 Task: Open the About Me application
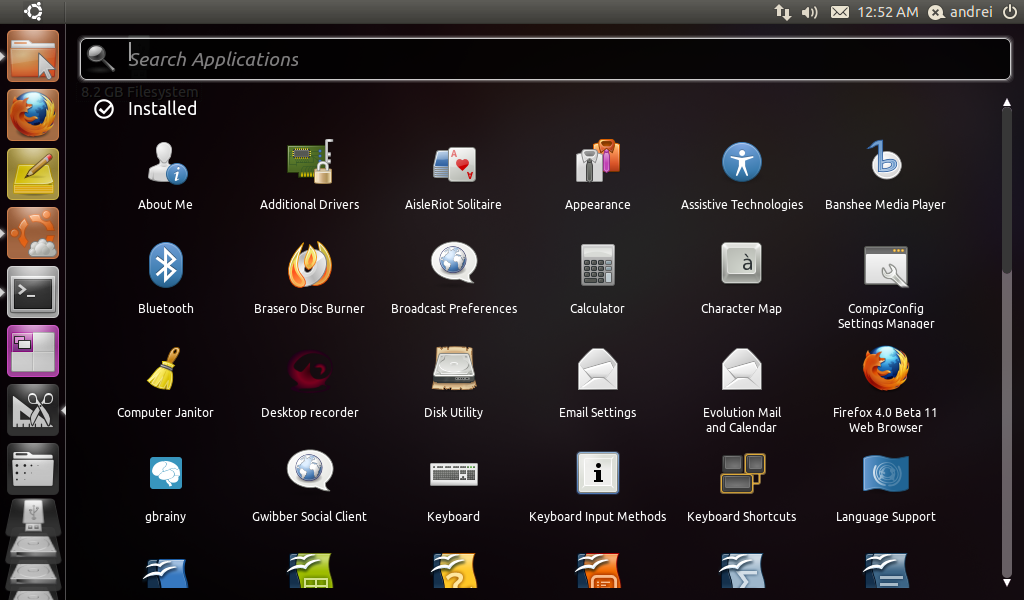165,176
